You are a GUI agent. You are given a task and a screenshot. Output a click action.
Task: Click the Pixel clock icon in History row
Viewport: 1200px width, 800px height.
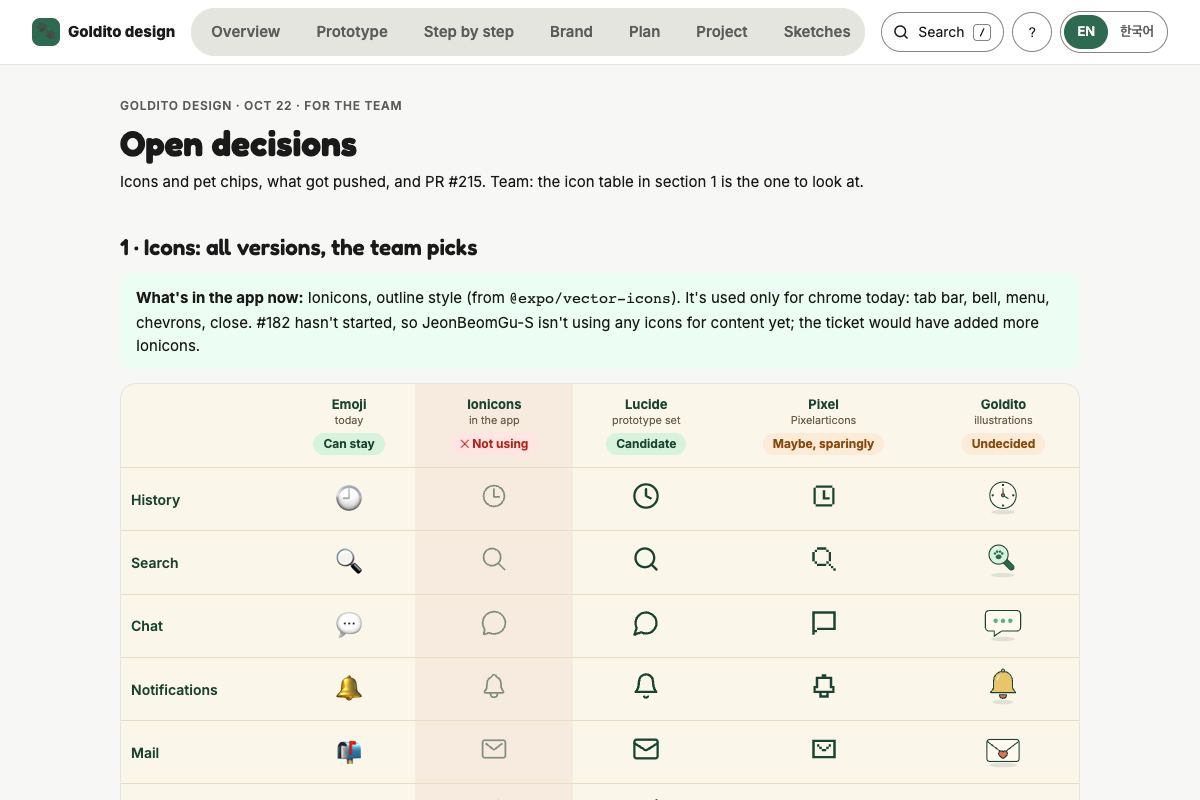click(x=824, y=495)
